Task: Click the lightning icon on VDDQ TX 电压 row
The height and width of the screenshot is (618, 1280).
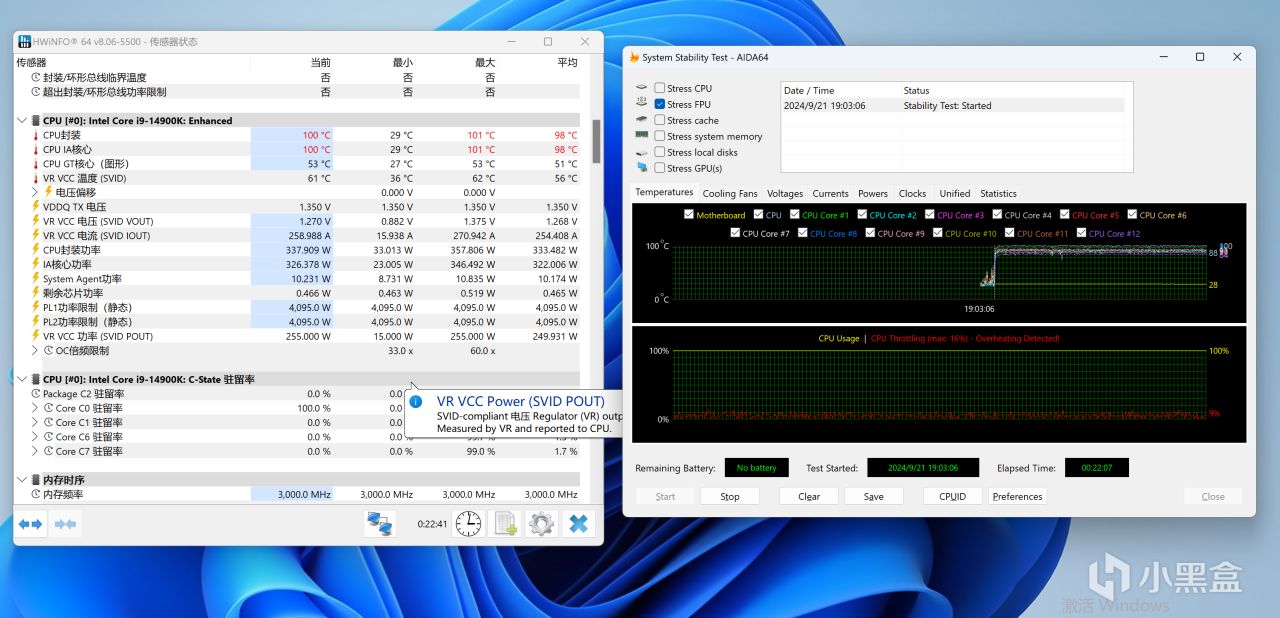Action: point(36,207)
